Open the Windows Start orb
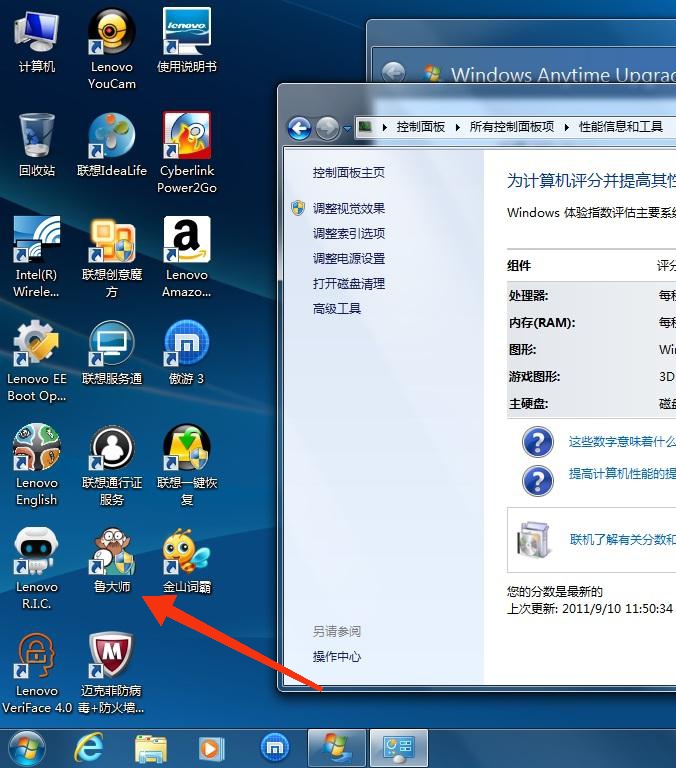Screen dimensions: 676x768 [27, 748]
